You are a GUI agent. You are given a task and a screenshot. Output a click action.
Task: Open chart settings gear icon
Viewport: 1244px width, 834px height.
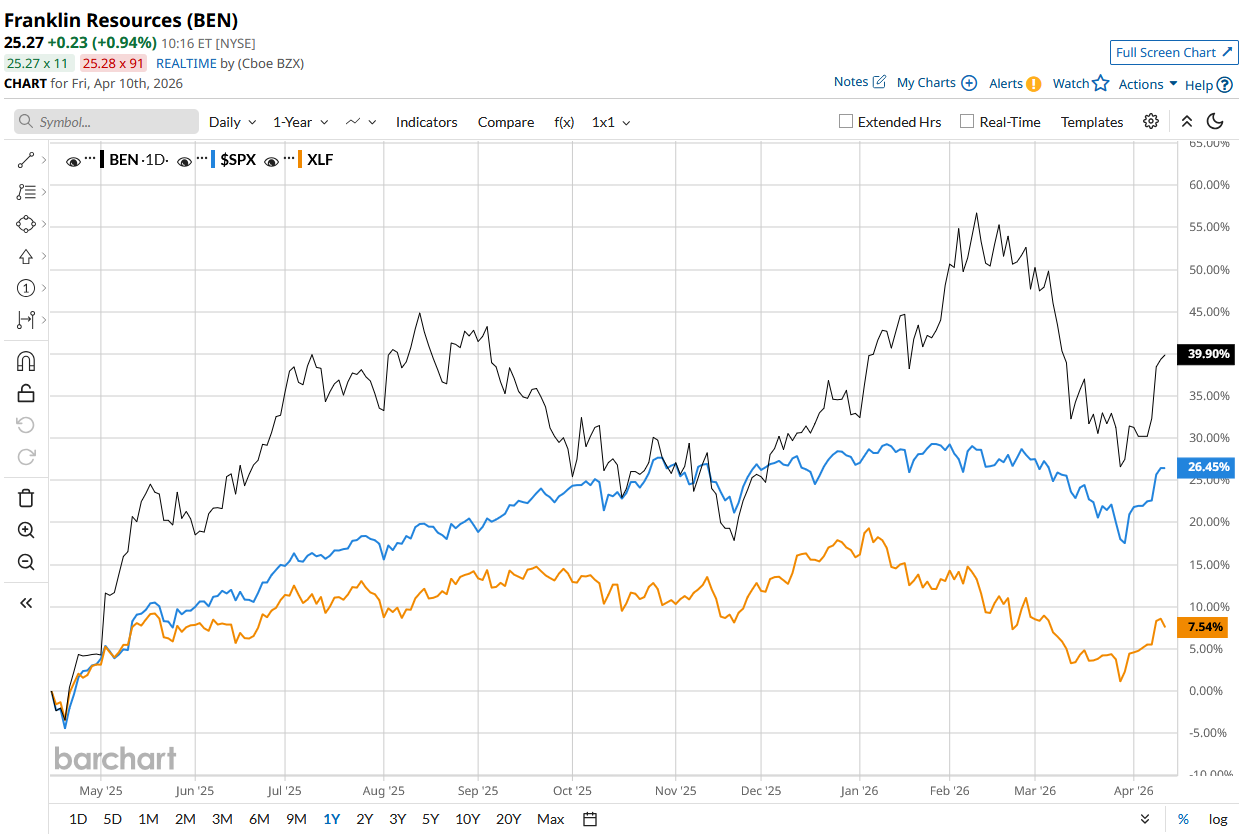pos(1151,122)
